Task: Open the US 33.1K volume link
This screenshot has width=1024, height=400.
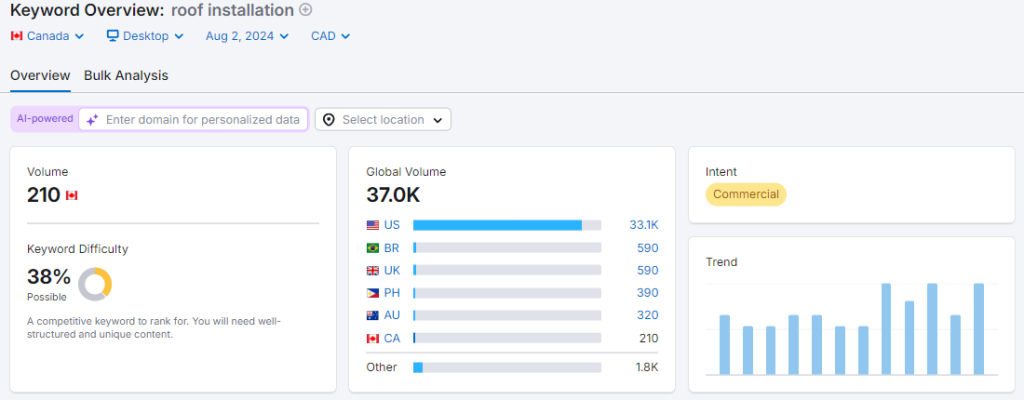Action: tap(643, 225)
